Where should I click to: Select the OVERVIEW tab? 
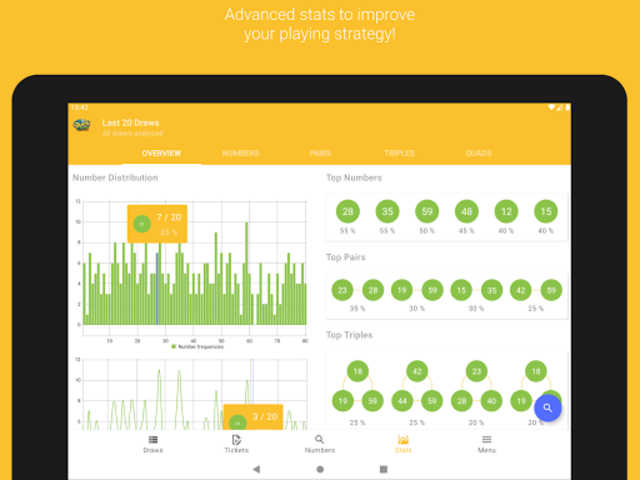161,153
